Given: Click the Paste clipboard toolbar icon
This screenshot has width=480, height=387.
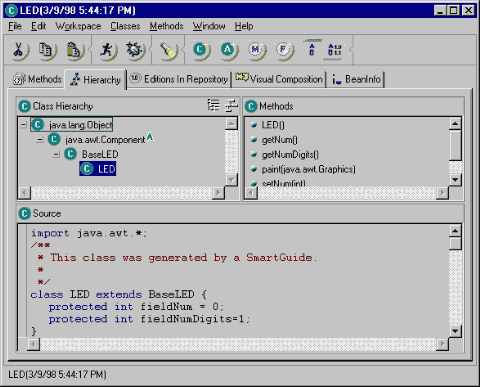Looking at the screenshot, I should coord(74,50).
